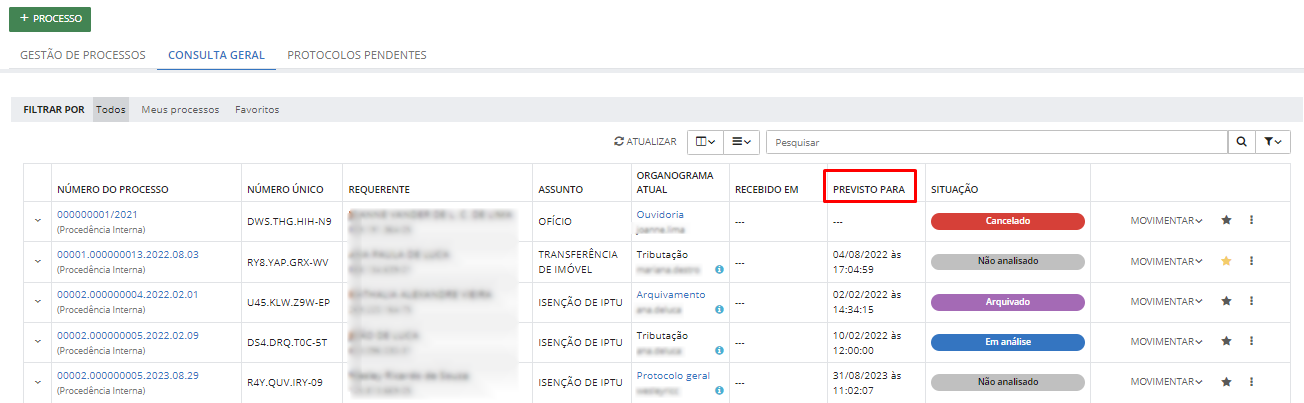Sort by NÚMERO DO PROCESSO column header
Viewport: 1304px width, 403px height.
pyautogui.click(x=113, y=189)
